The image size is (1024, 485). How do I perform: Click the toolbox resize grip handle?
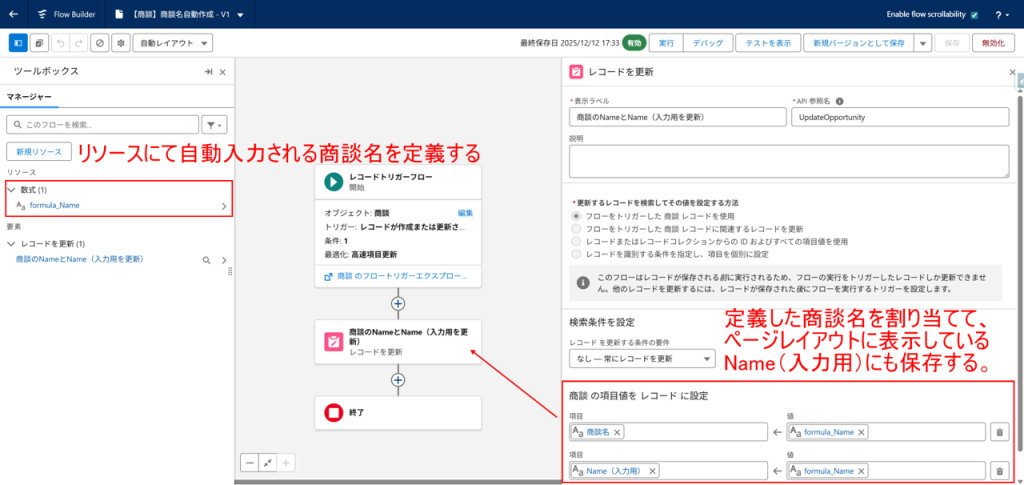pyautogui.click(x=230, y=272)
